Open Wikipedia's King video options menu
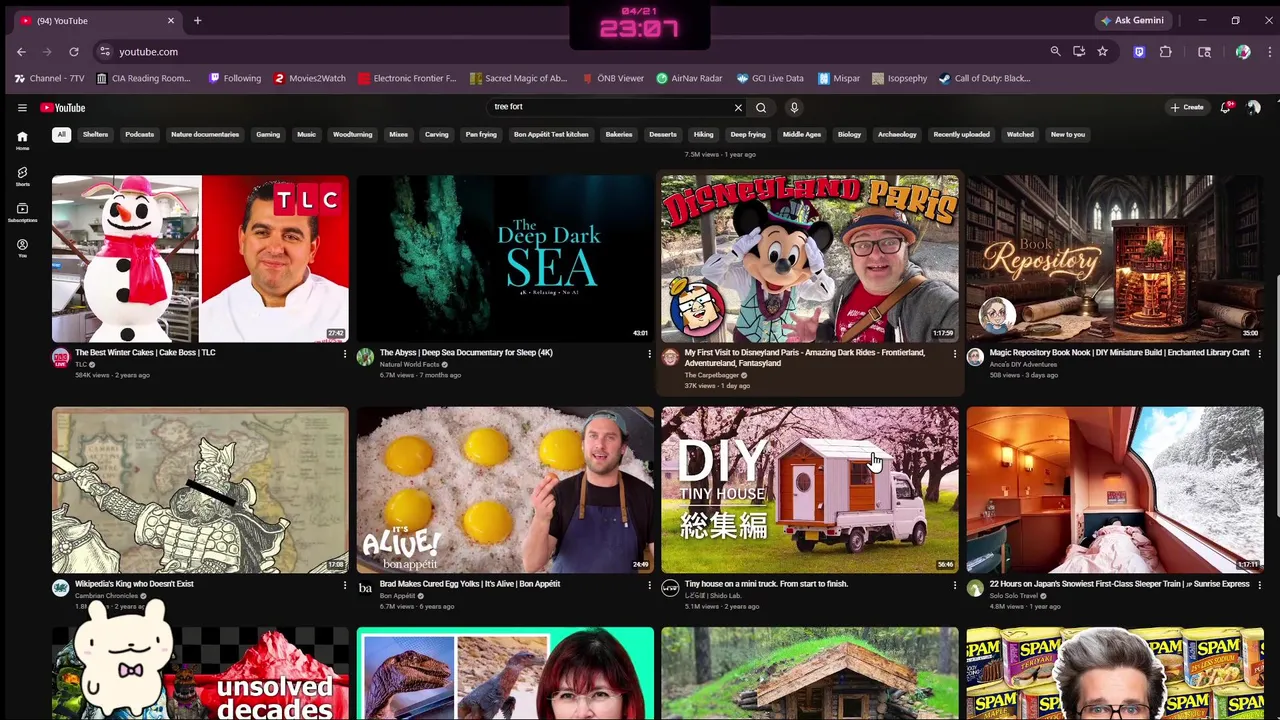 pos(345,585)
